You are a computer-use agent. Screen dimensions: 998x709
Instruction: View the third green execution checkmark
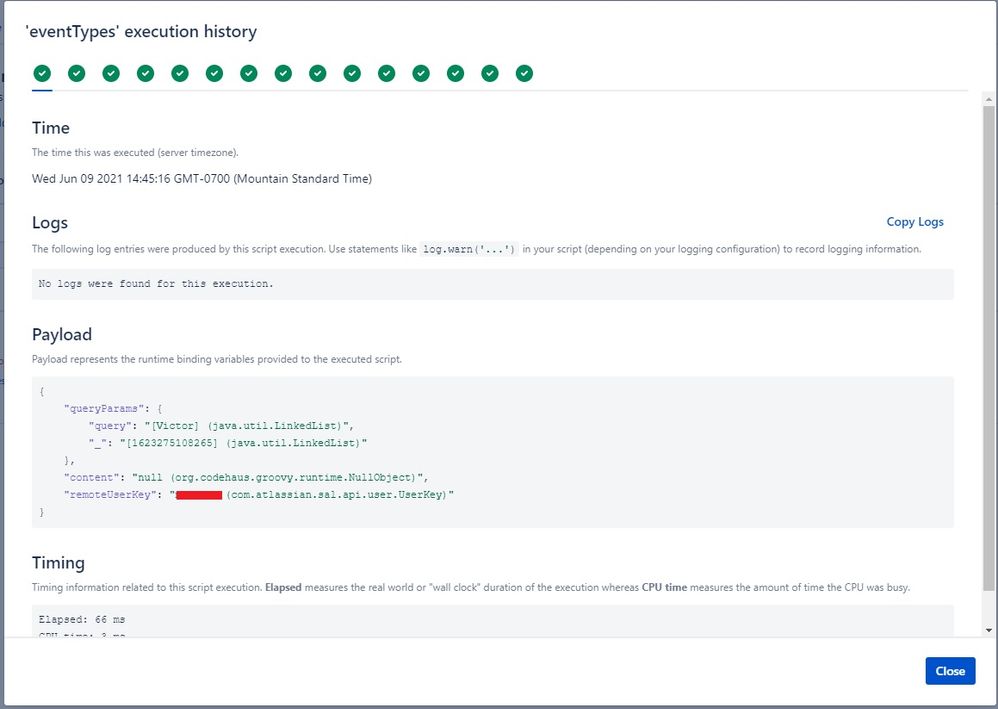[x=111, y=73]
